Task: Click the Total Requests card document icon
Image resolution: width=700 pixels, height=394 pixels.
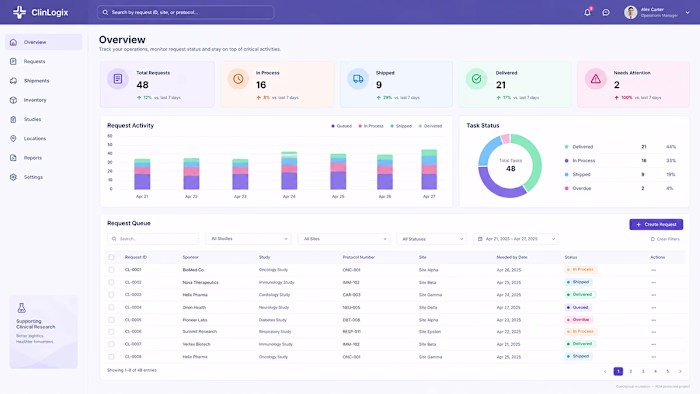Action: coord(118,79)
